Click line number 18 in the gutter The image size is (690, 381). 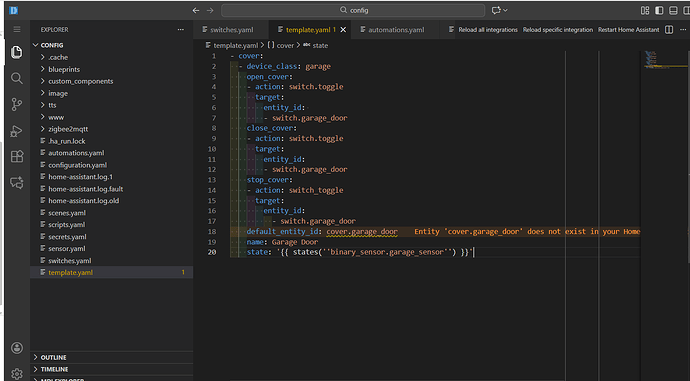pos(212,232)
